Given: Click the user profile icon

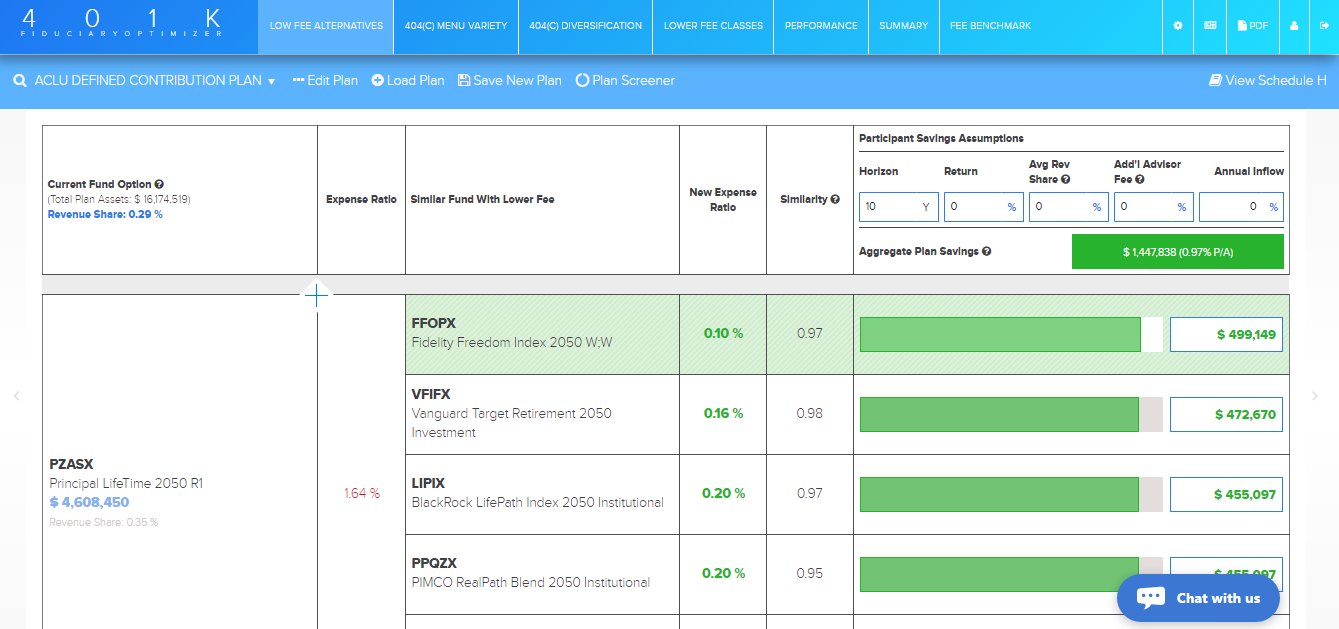Looking at the screenshot, I should 1294,26.
